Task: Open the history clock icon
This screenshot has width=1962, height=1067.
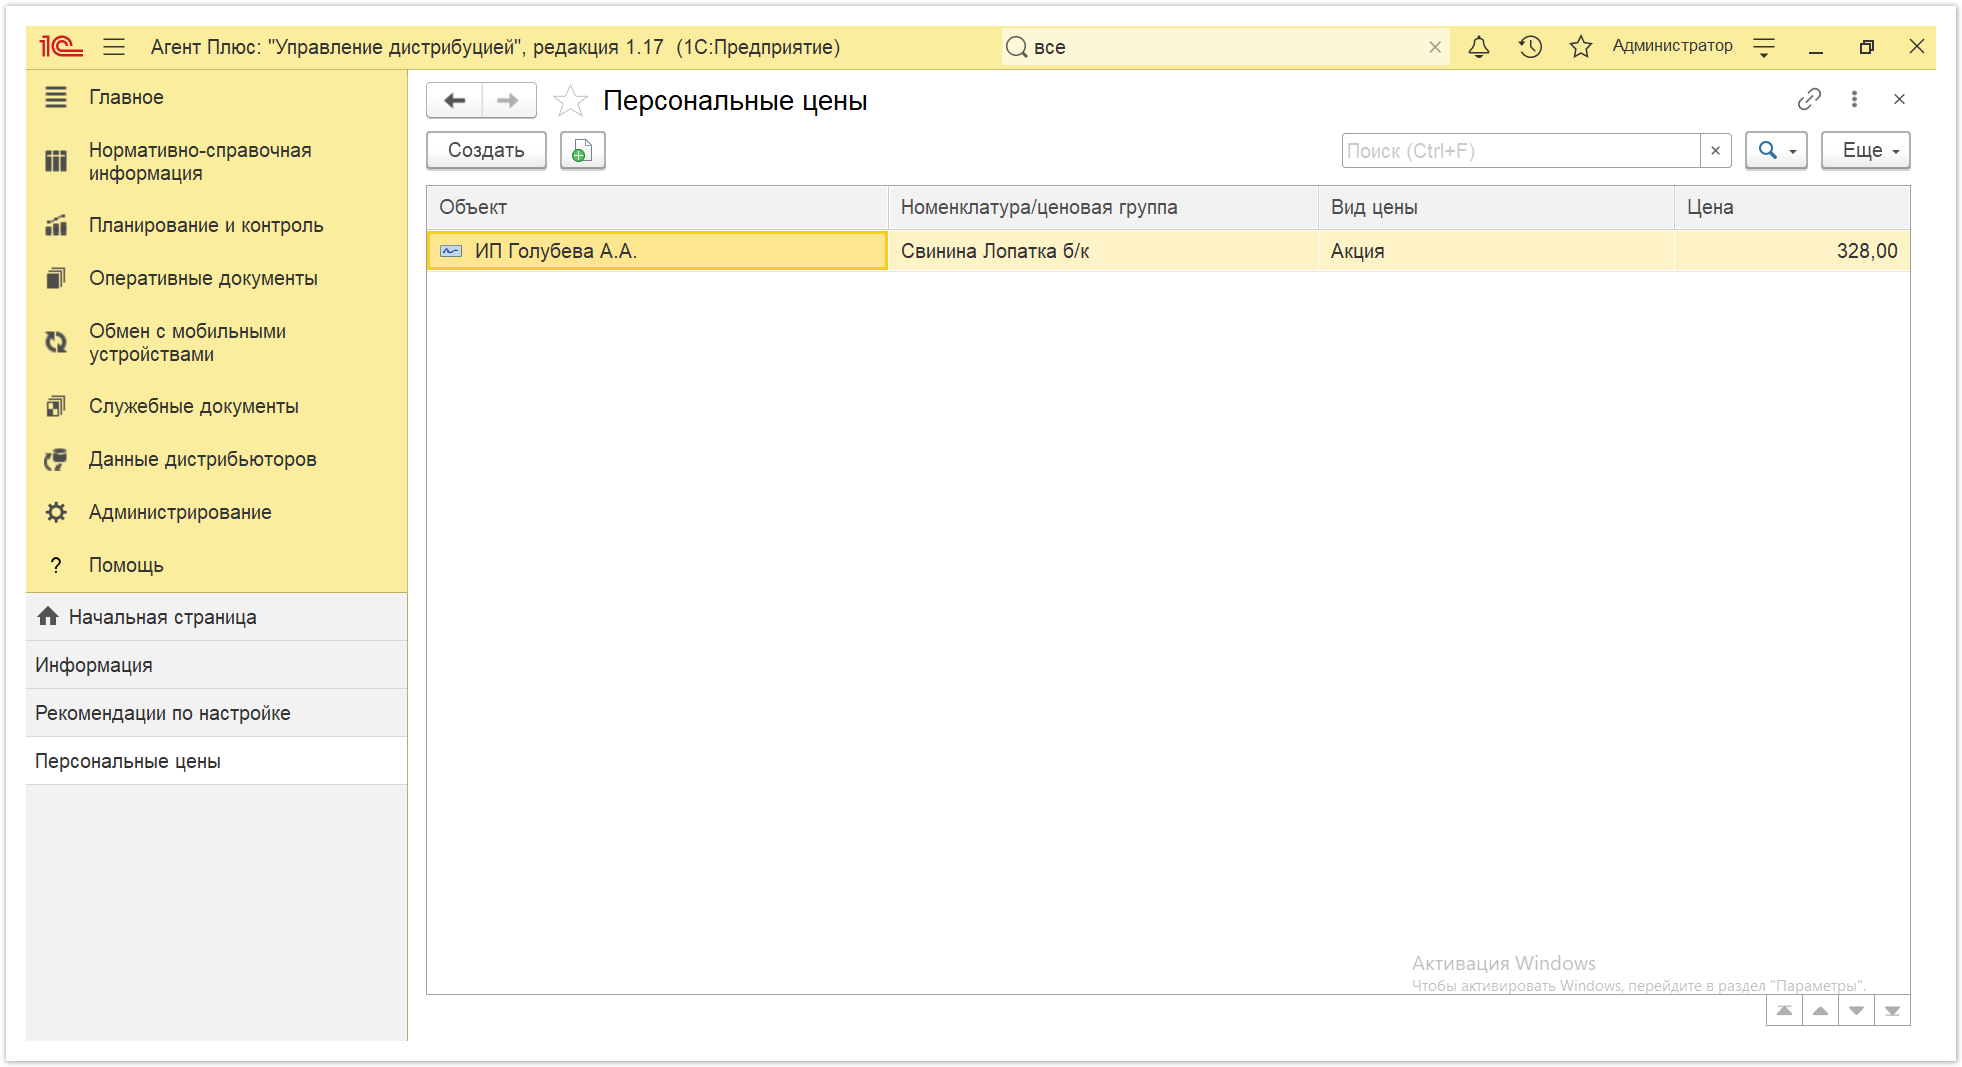Action: (x=1530, y=46)
